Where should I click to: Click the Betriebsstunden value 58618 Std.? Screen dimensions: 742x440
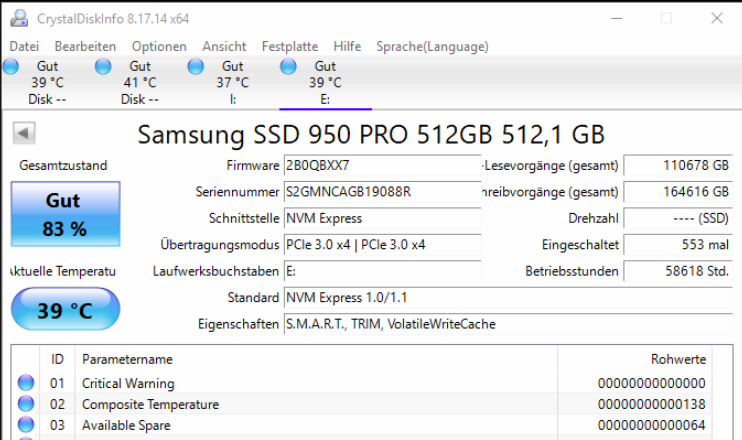click(x=678, y=272)
